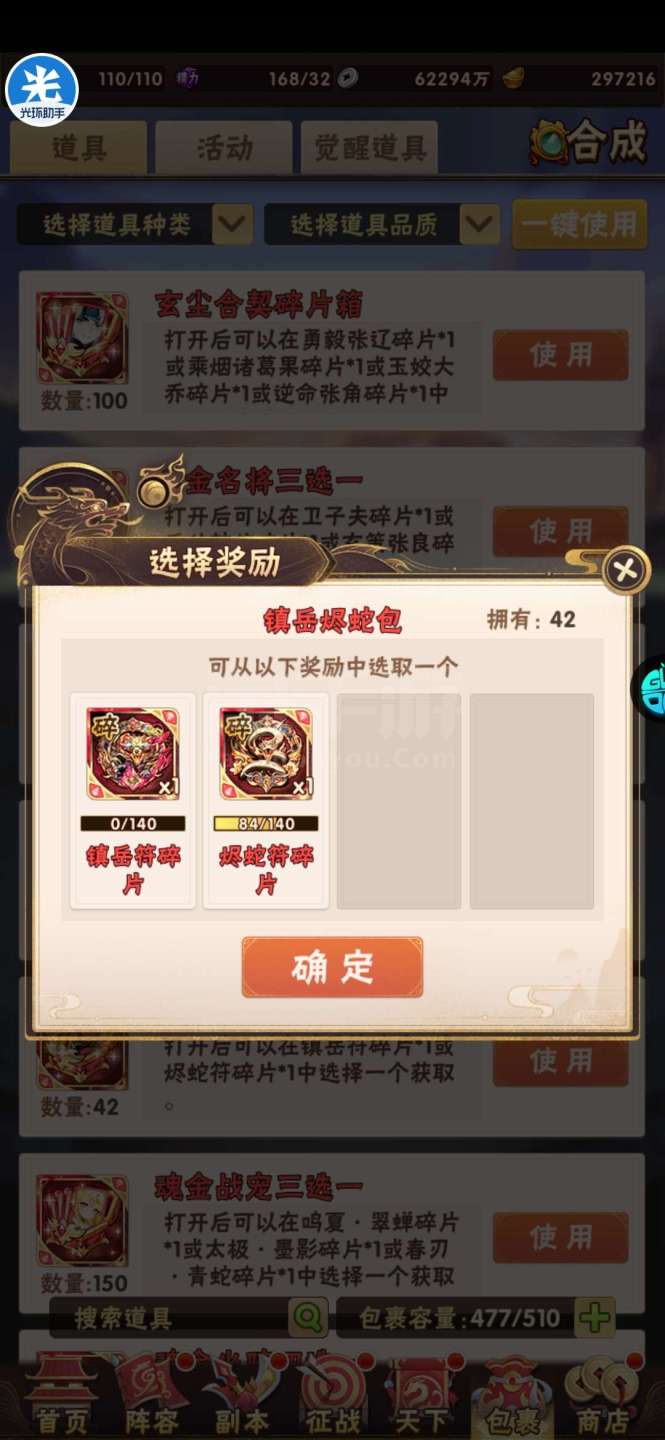Click the 一键使用 button

click(x=579, y=224)
